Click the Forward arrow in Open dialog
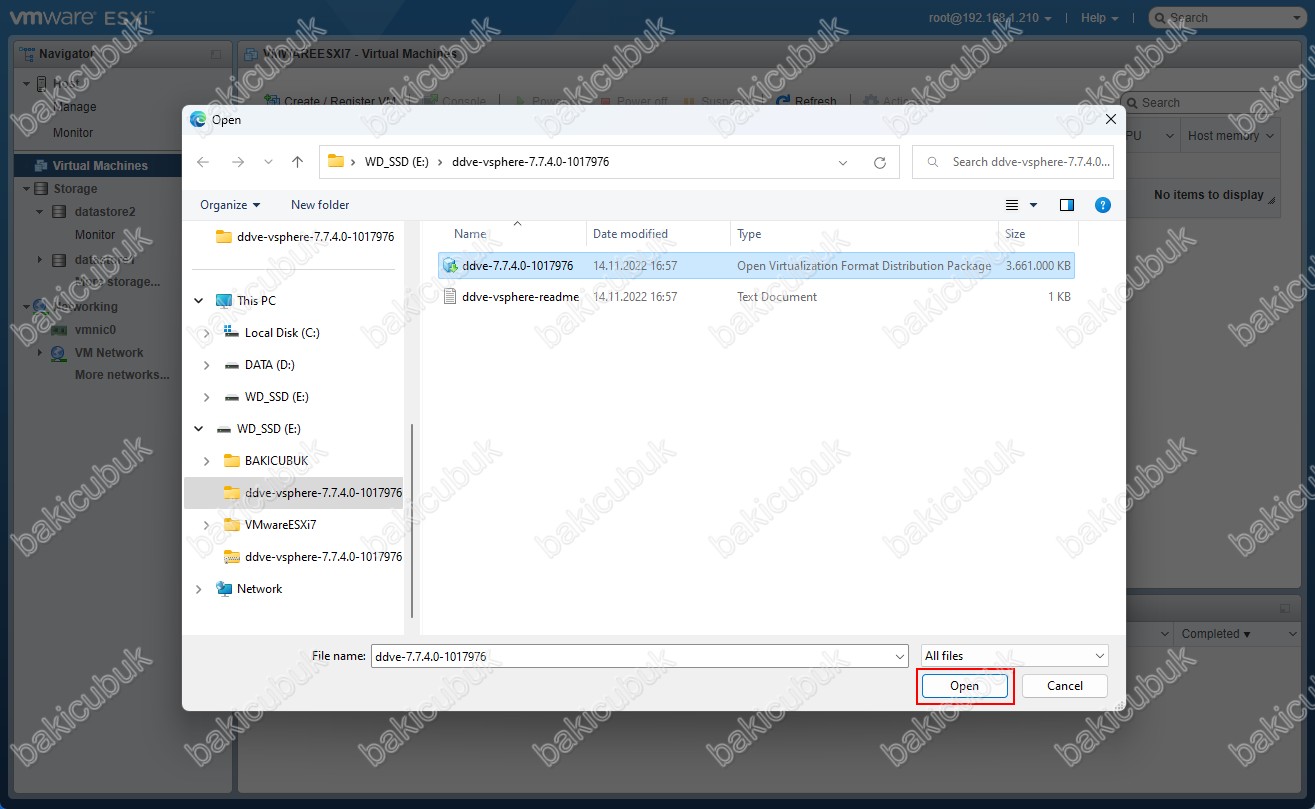Image resolution: width=1315 pixels, height=809 pixels. point(237,162)
